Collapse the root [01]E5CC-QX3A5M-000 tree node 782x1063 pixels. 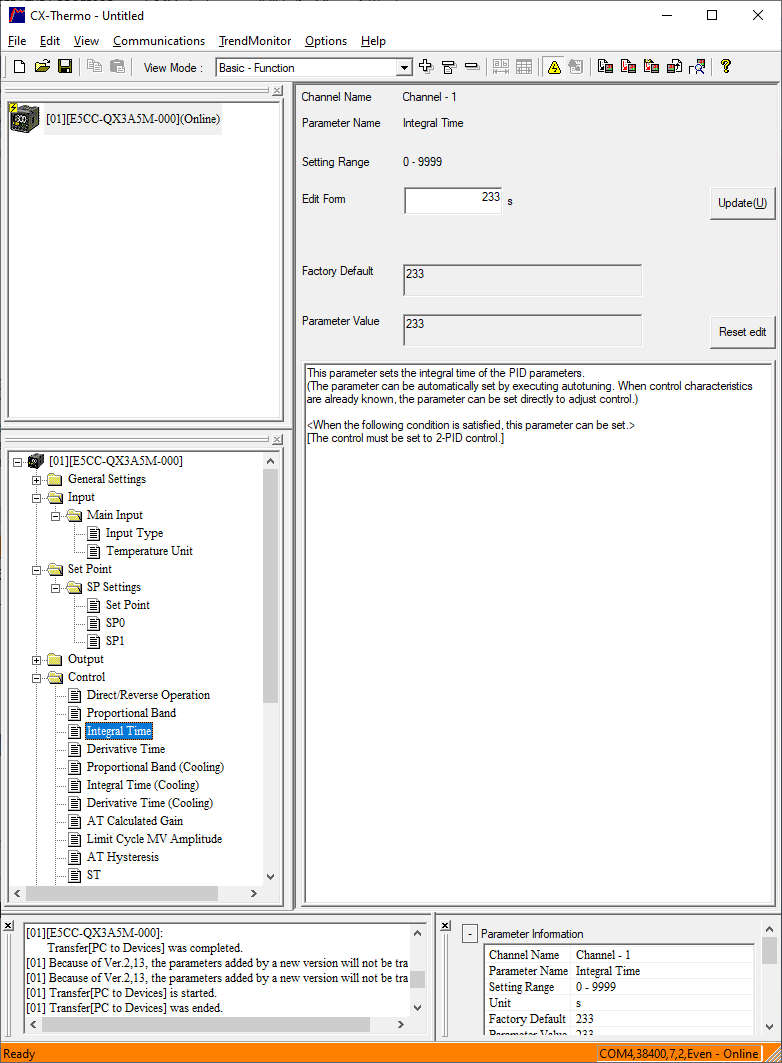tap(18, 462)
